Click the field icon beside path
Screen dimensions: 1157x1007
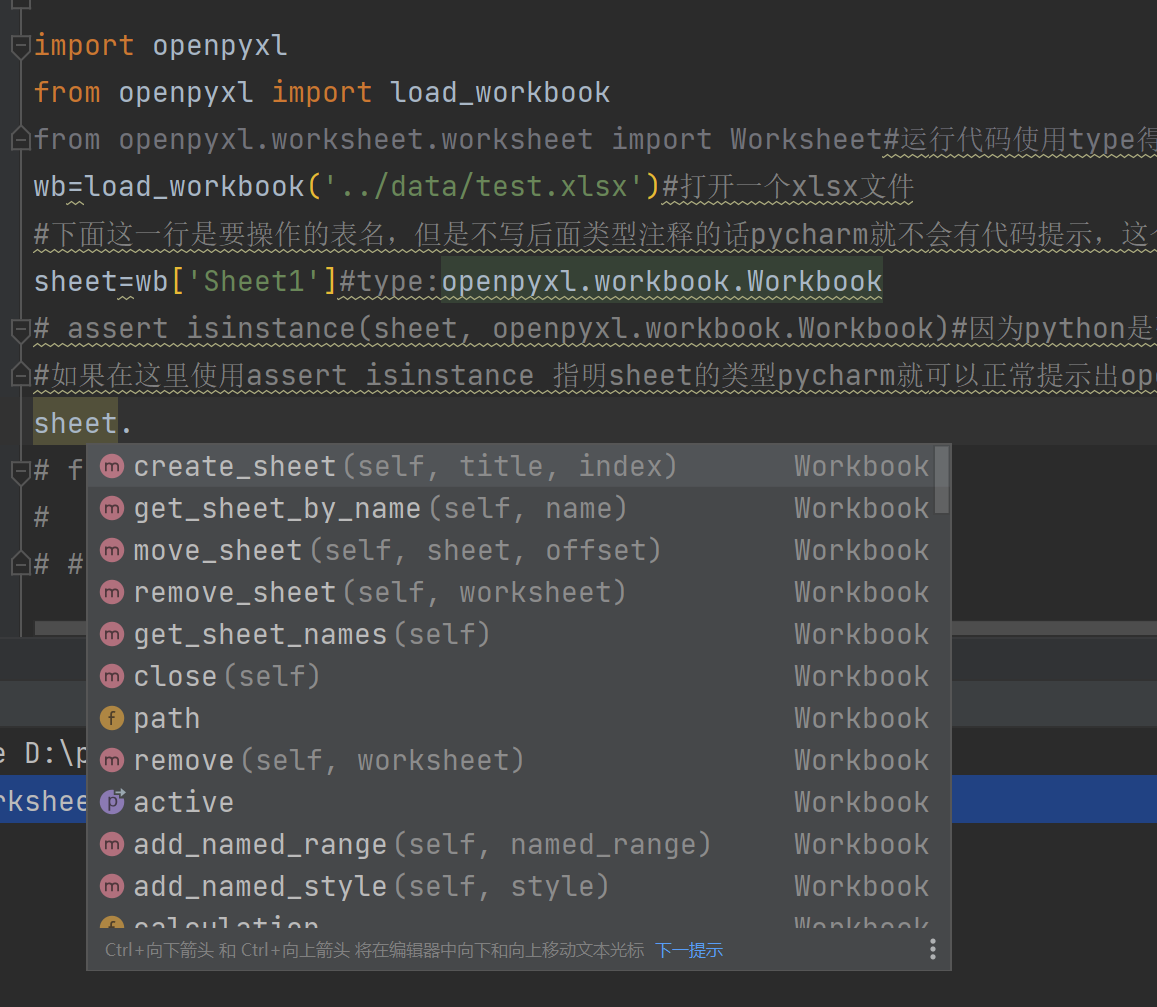pyautogui.click(x=112, y=718)
